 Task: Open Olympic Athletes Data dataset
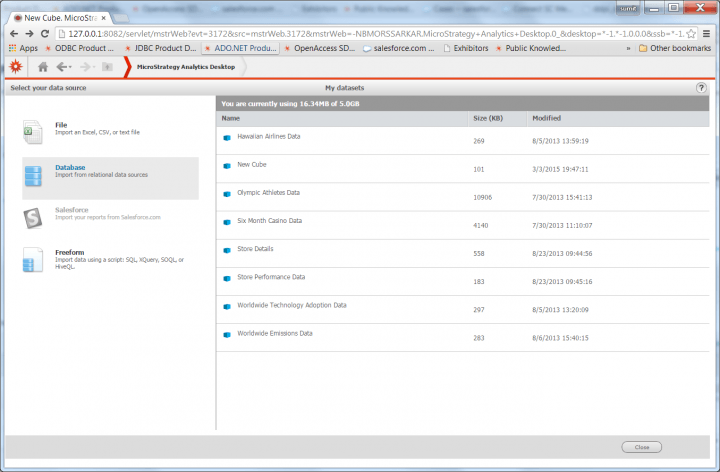(268, 192)
